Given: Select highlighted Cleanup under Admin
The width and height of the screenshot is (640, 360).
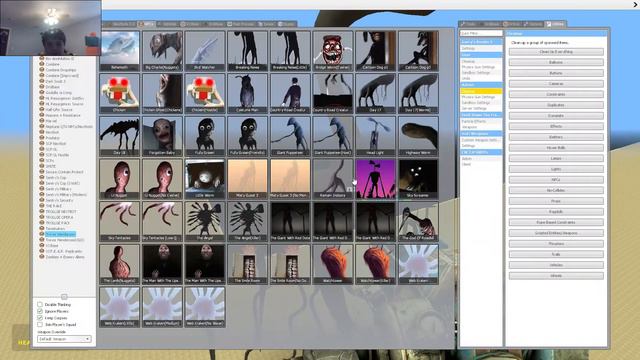Looking at the screenshot, I should (x=481, y=91).
